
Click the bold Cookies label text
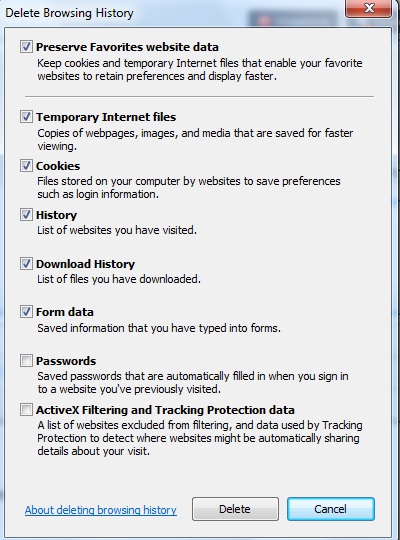[x=58, y=166]
